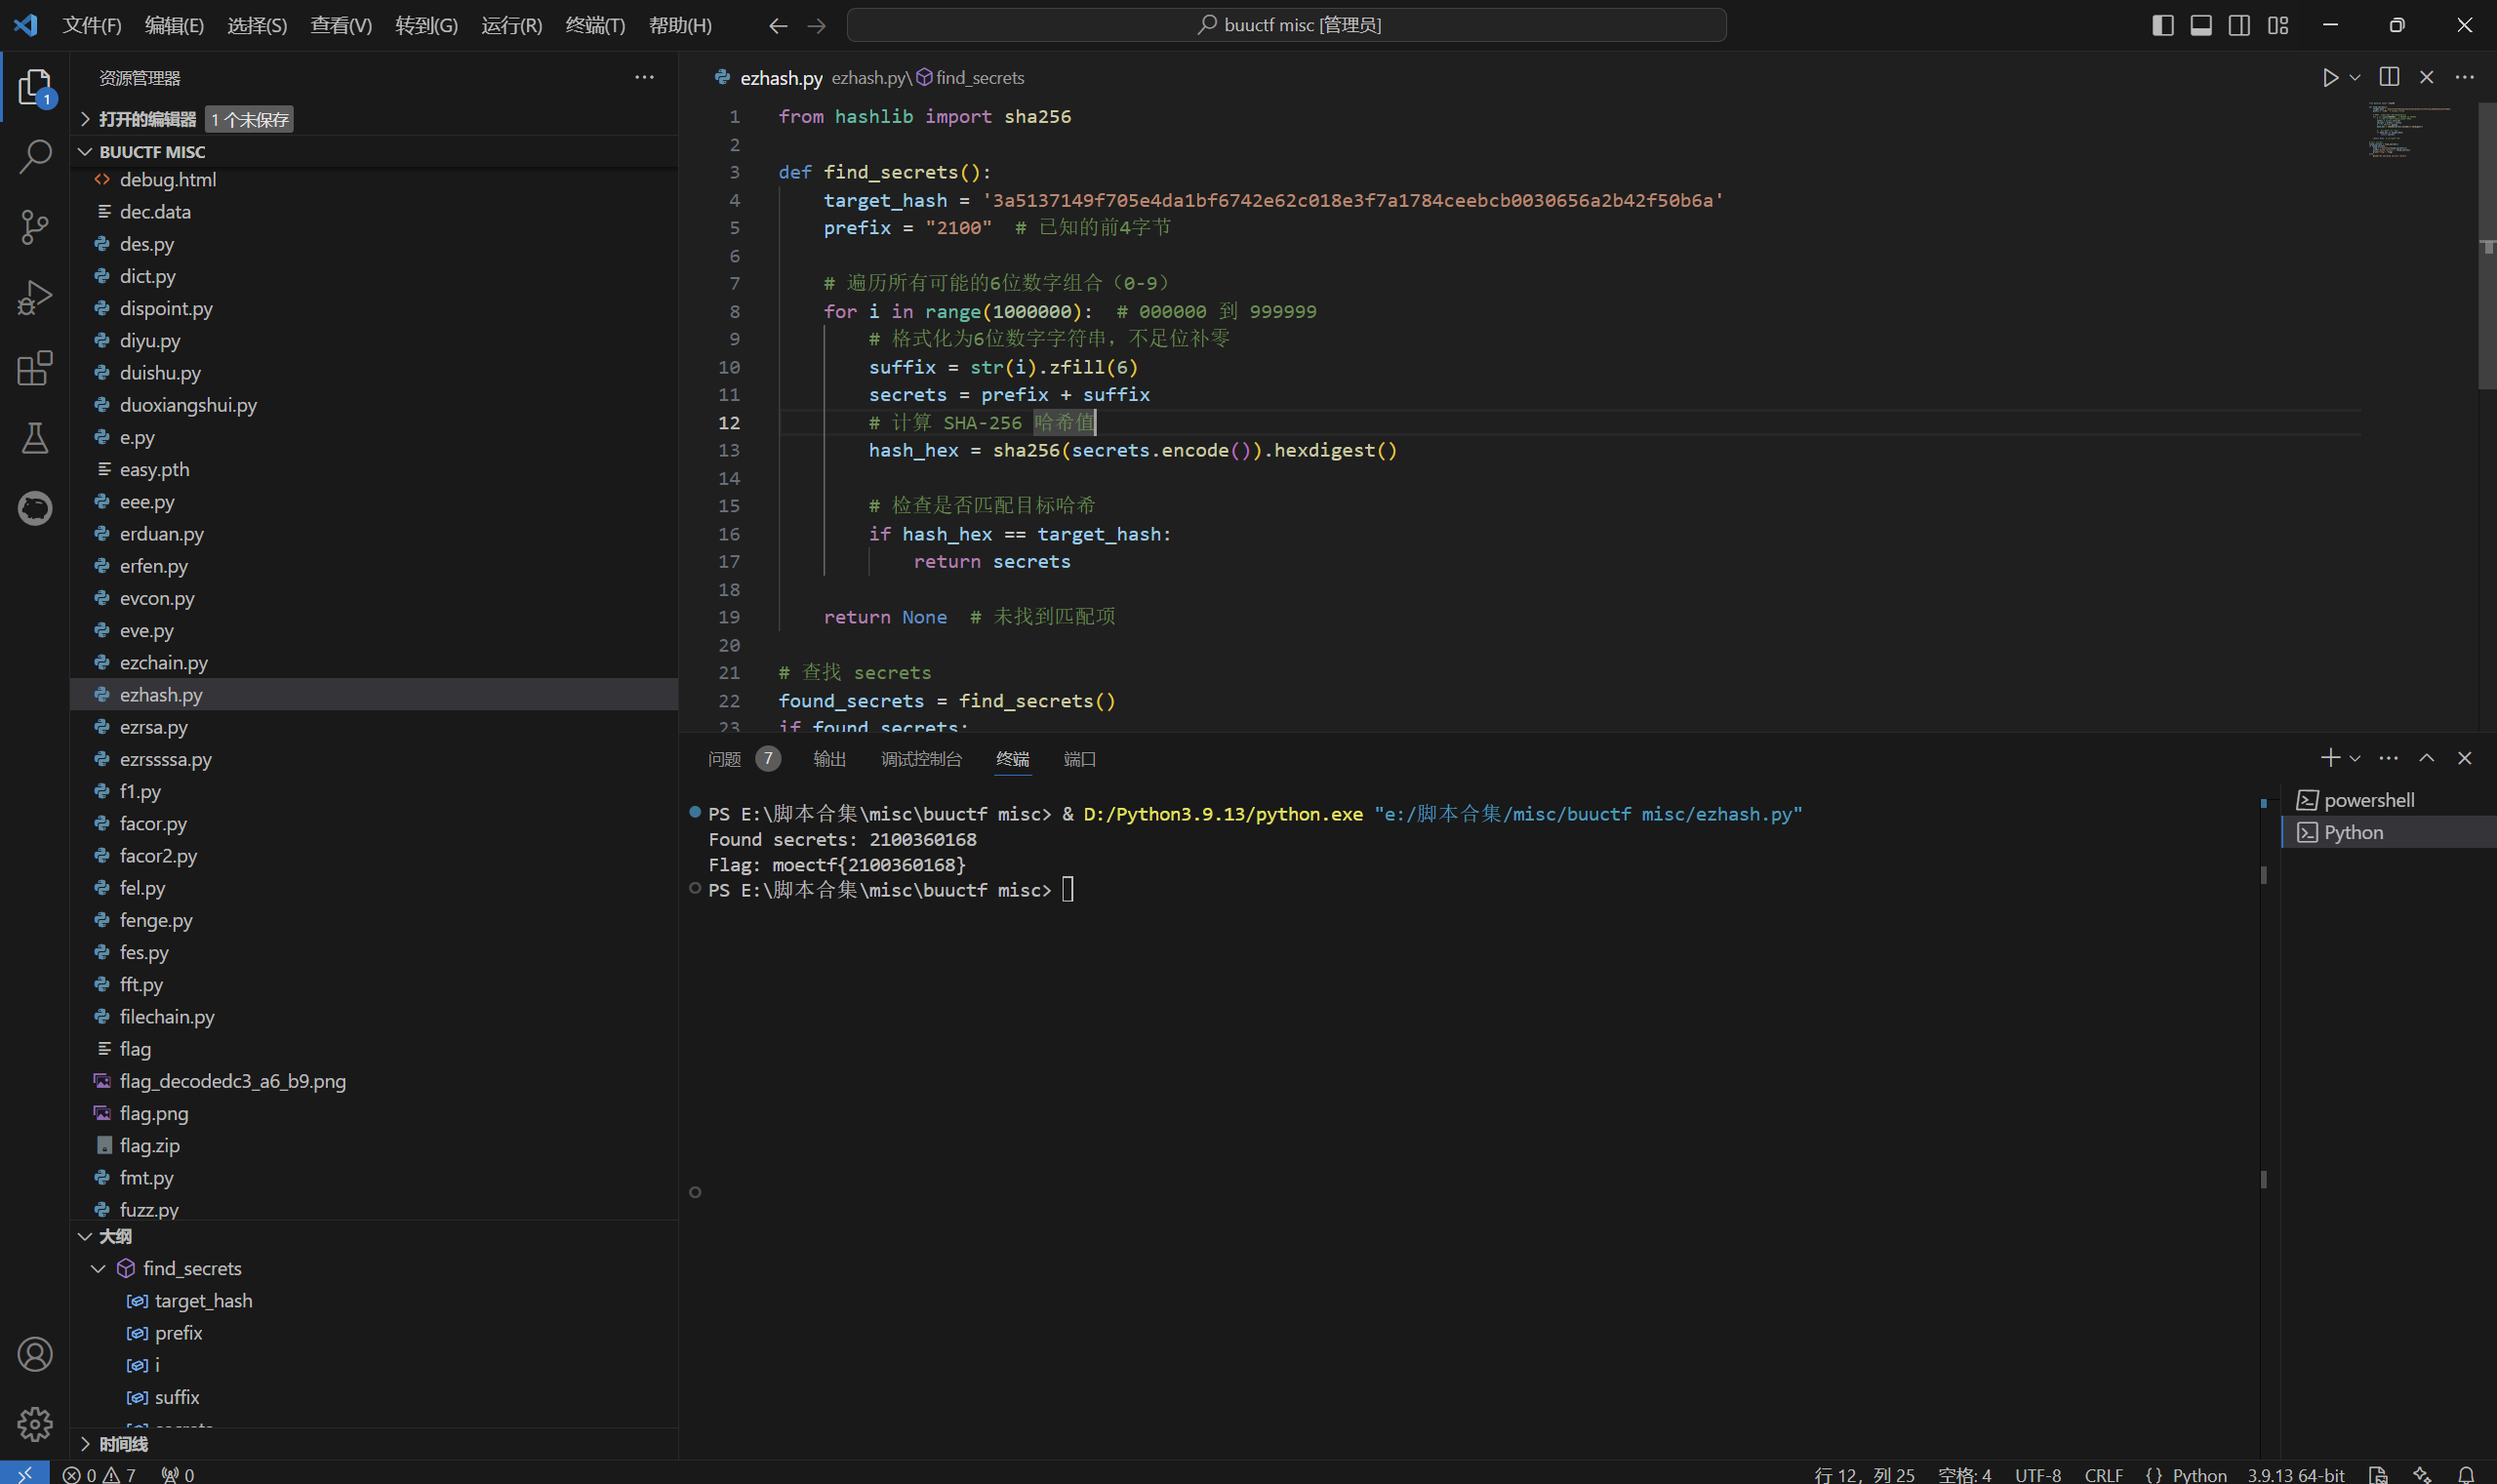Viewport: 2497px width, 1484px height.
Task: Click the ports forwarded indicator in status bar
Action: tap(178, 1474)
